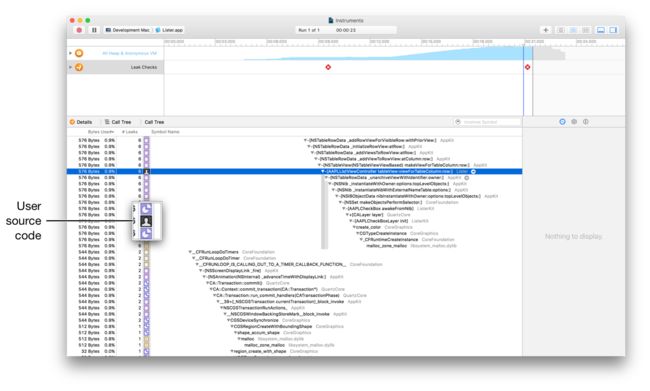Click the plus button to add an instrument
650x391 pixels.
pyautogui.click(x=546, y=30)
